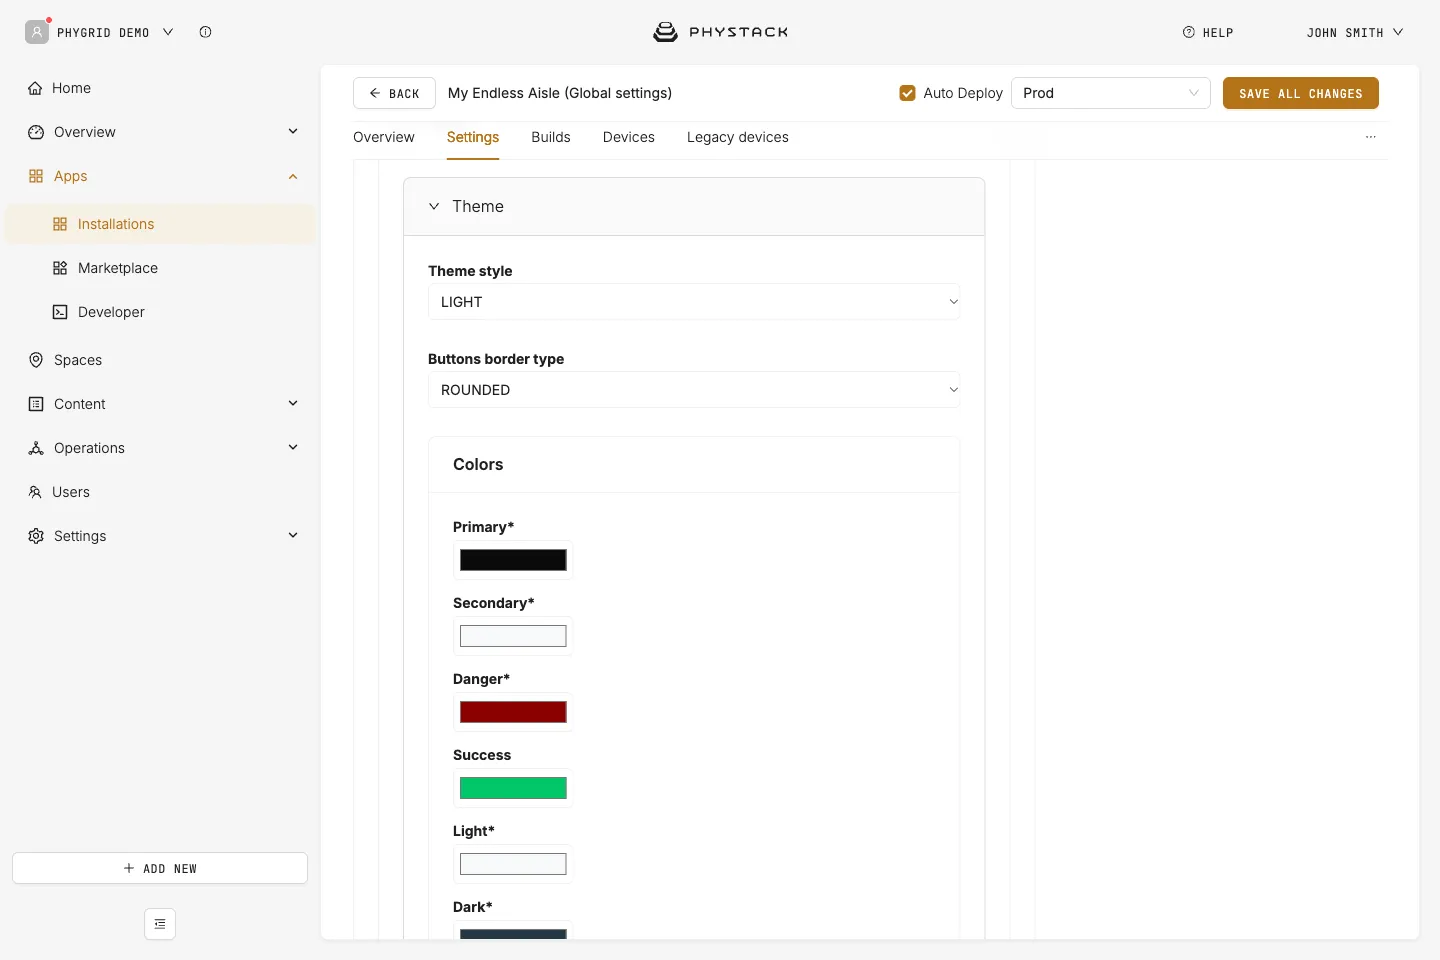Click the Save All Changes button

pos(1301,93)
